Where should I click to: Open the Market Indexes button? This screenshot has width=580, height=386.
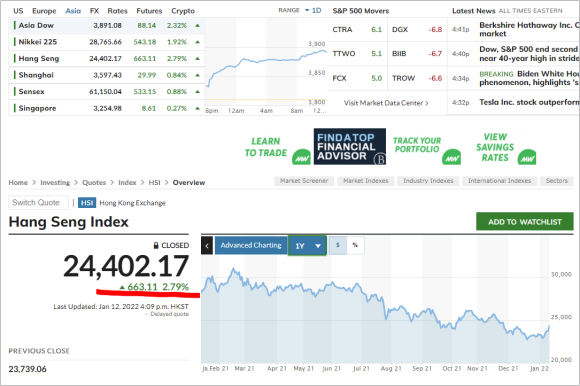click(x=366, y=181)
